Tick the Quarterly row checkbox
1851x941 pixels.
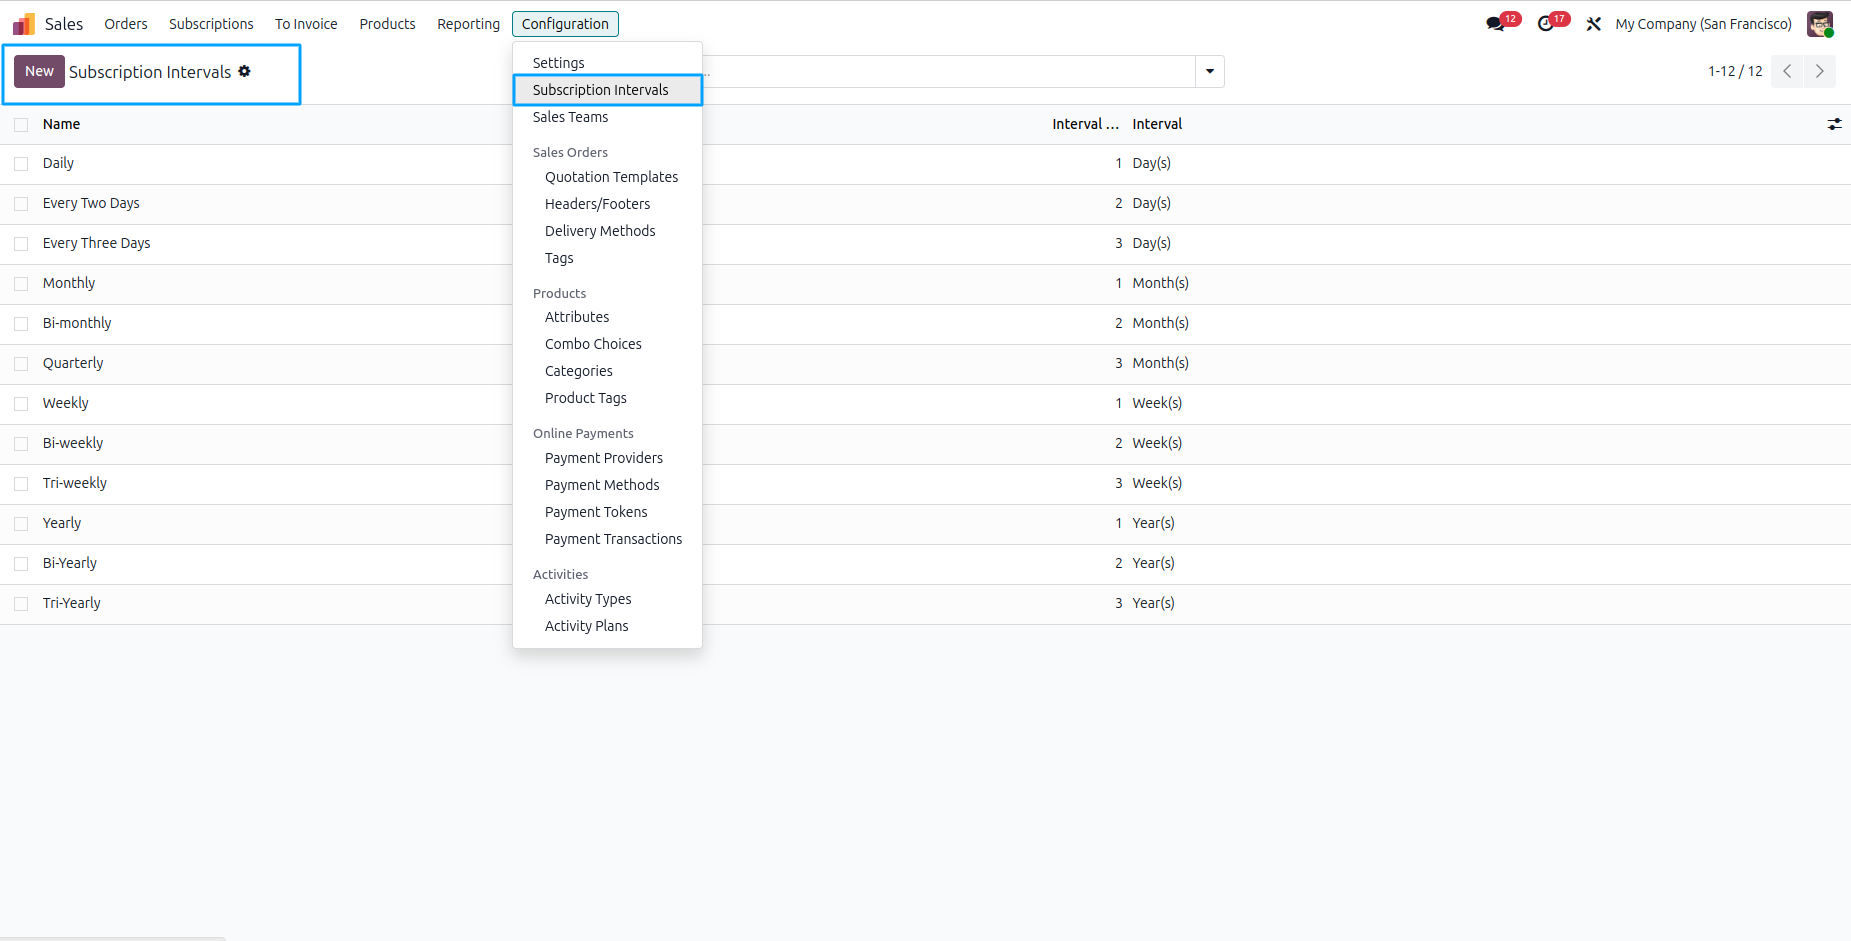pyautogui.click(x=21, y=364)
